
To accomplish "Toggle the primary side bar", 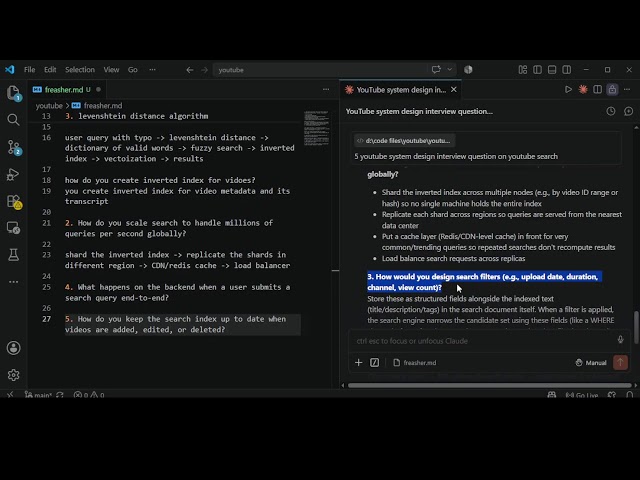I will (537, 70).
